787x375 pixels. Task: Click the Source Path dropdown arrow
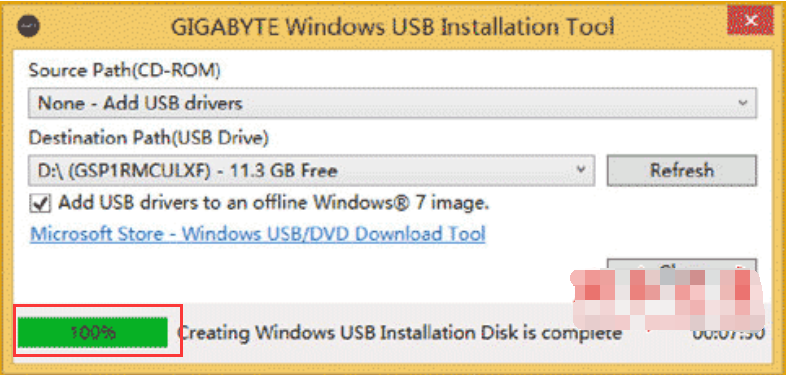pos(742,103)
